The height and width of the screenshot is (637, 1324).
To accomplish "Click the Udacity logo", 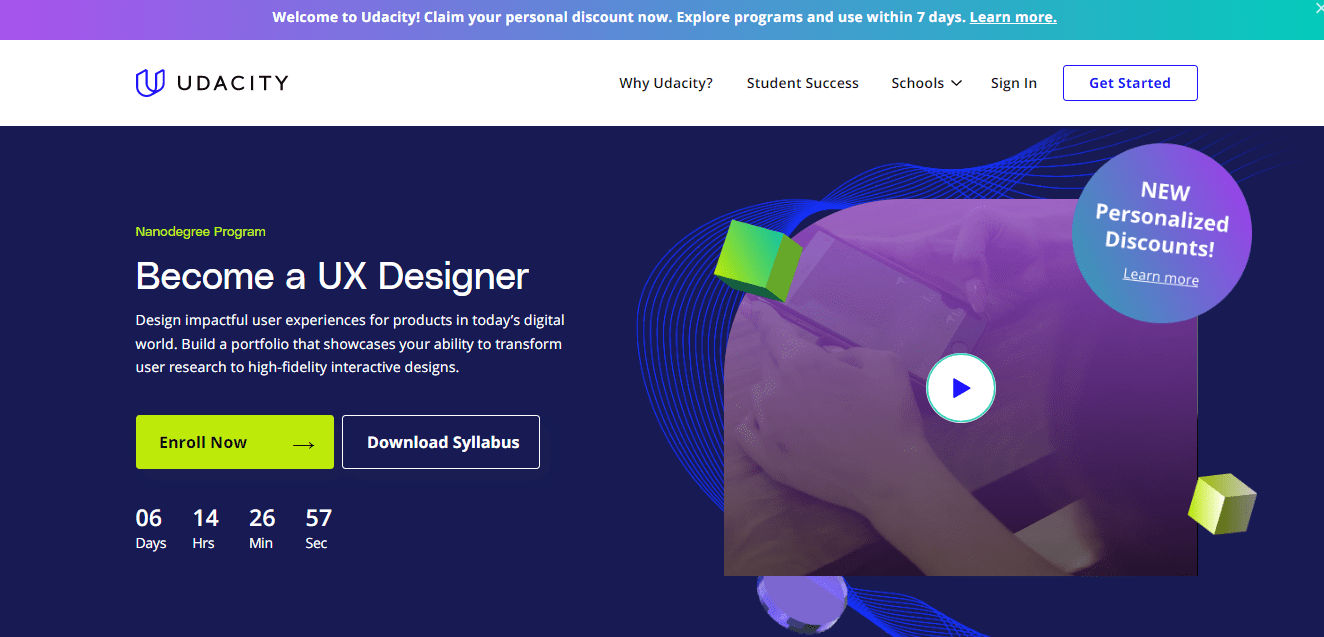I will click(x=211, y=83).
